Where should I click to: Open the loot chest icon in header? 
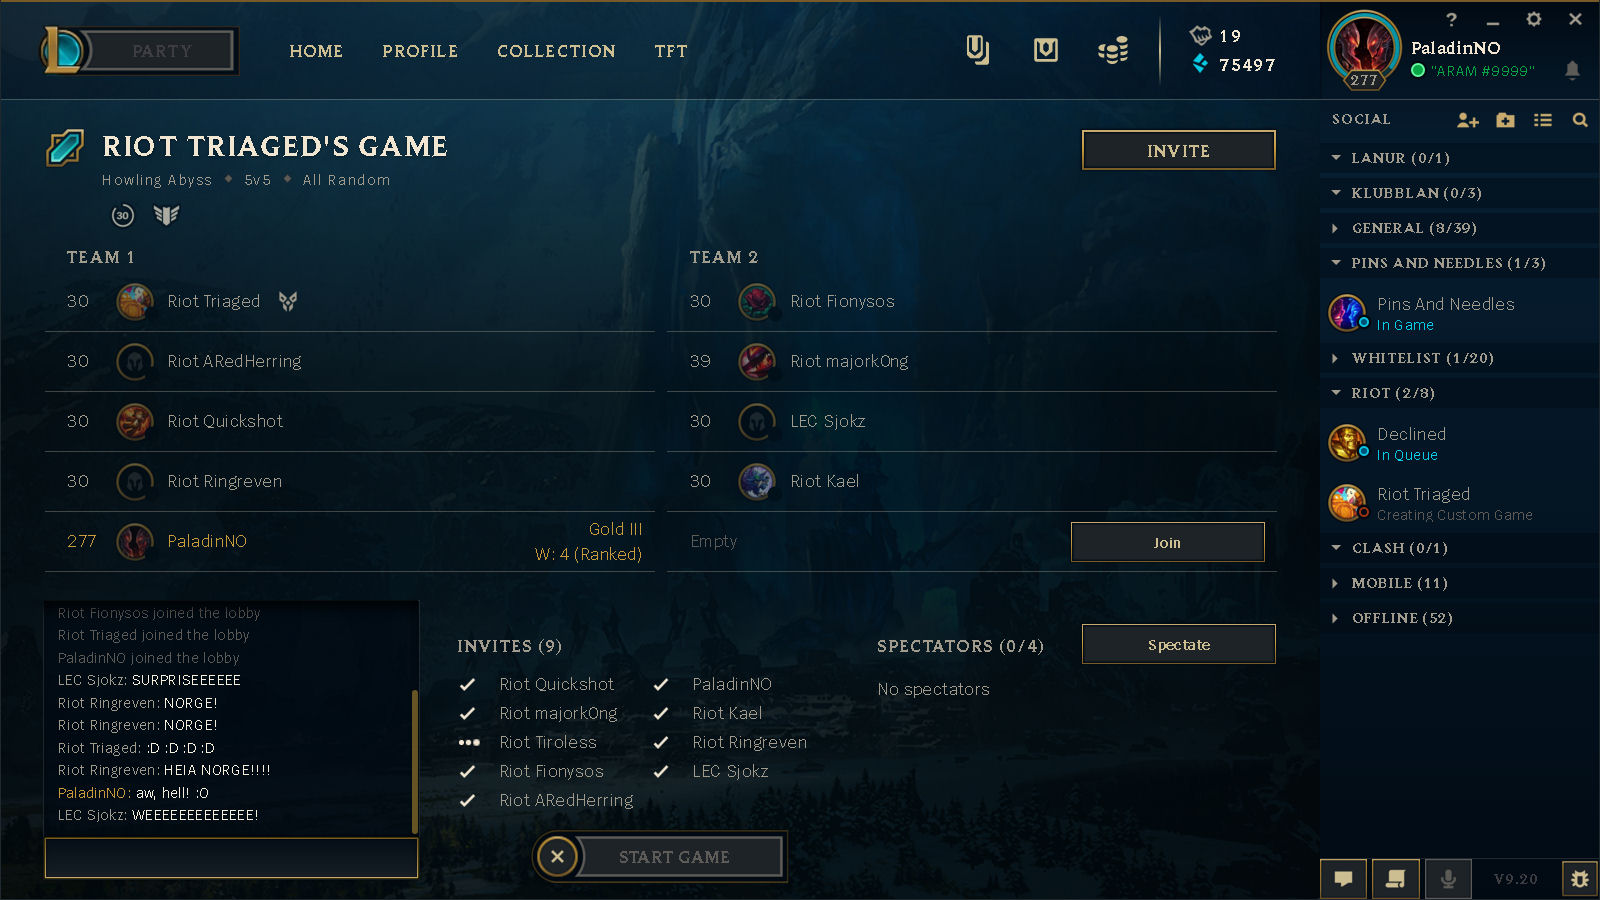click(x=1045, y=50)
